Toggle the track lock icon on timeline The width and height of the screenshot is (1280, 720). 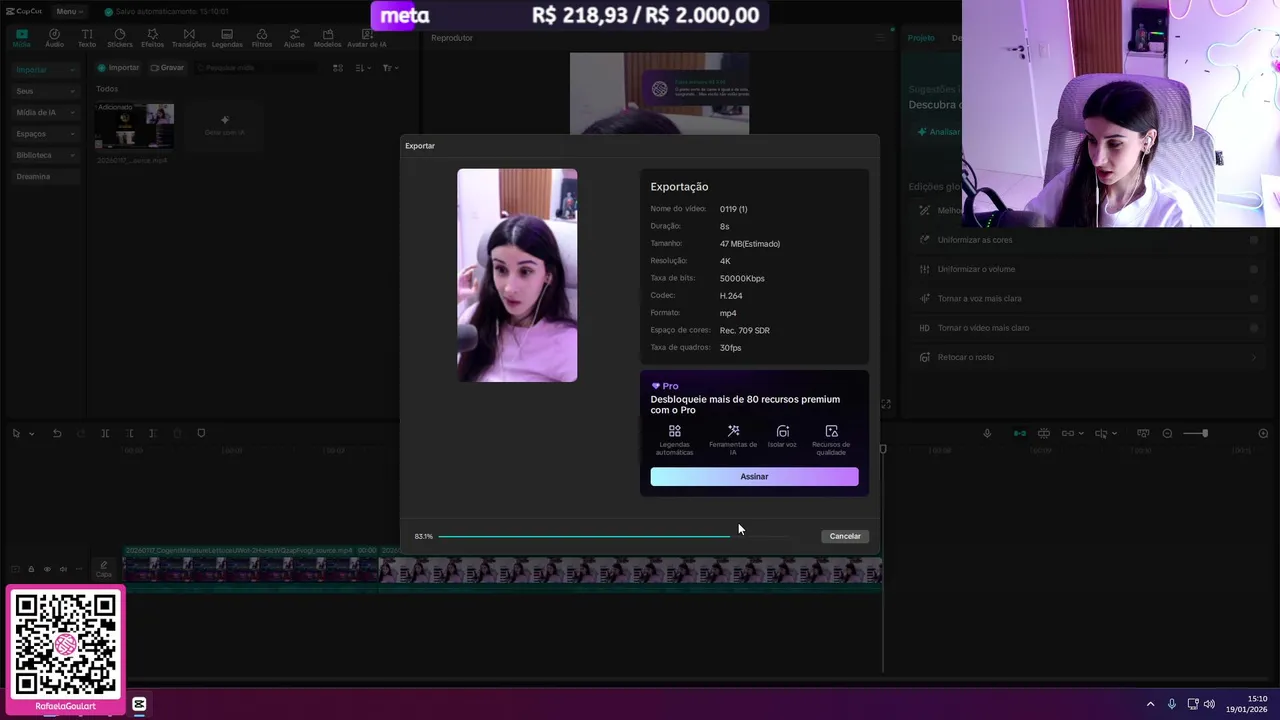(x=31, y=569)
